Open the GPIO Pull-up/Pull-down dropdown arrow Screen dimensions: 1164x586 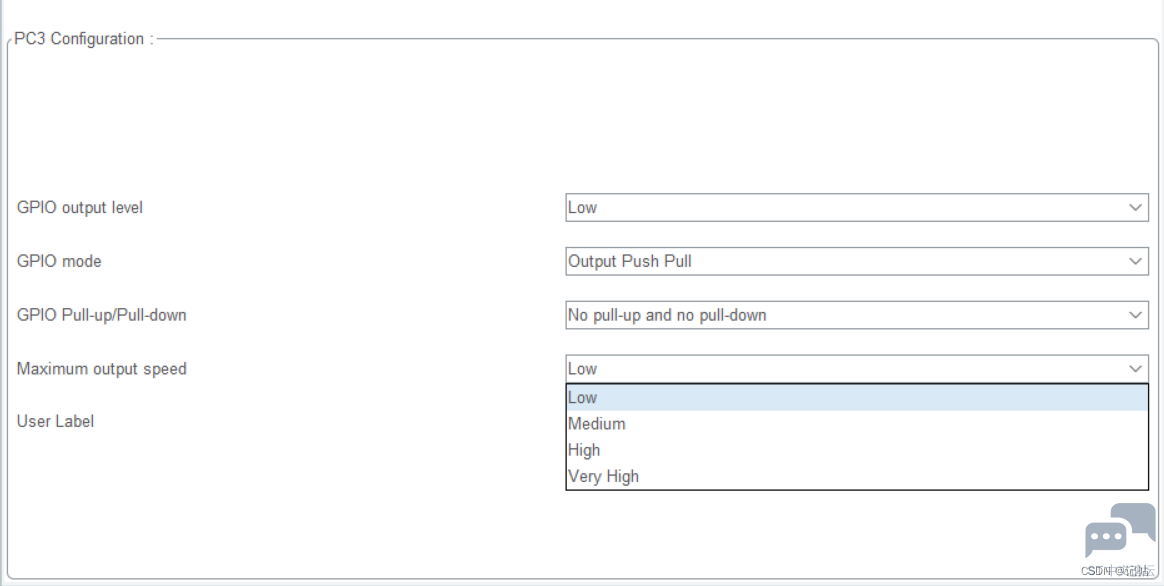1135,315
